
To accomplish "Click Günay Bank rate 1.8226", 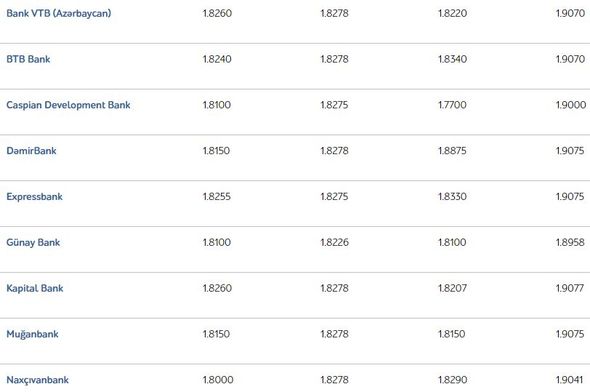I will pos(335,242).
